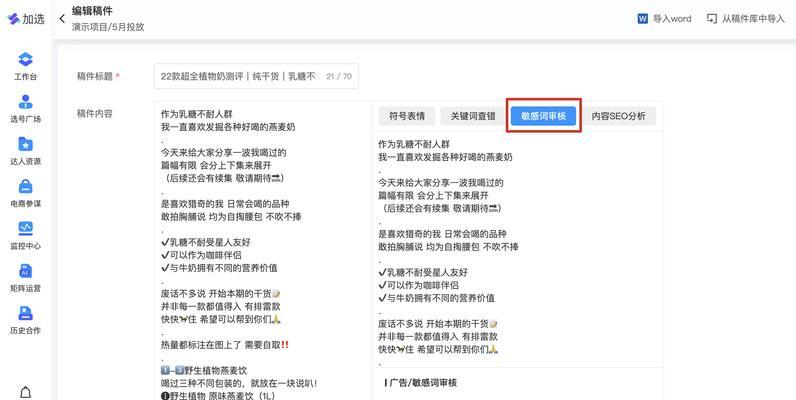Screen dimensions: 796x400
Task: Click the 稿件内容 text editor area
Action: (x=263, y=250)
